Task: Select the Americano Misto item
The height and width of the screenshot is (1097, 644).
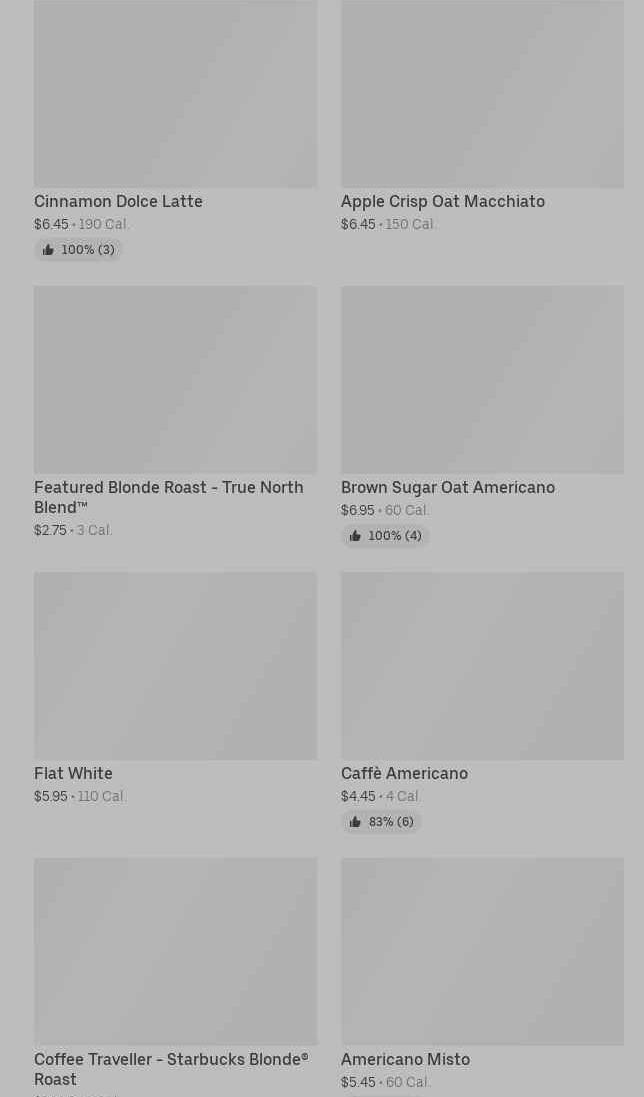Action: click(405, 1060)
